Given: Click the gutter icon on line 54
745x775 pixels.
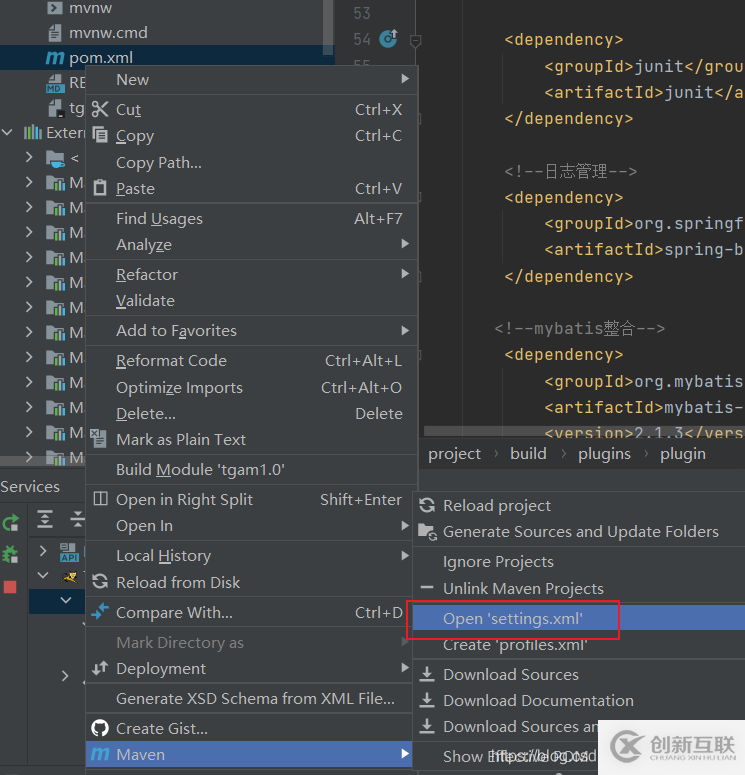Looking at the screenshot, I should (388, 40).
